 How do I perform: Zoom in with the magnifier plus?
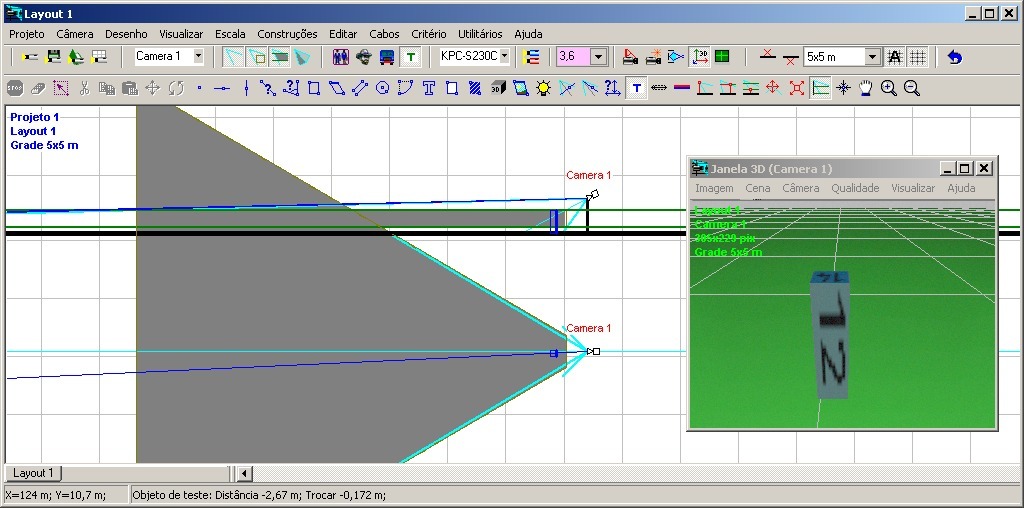(x=889, y=88)
